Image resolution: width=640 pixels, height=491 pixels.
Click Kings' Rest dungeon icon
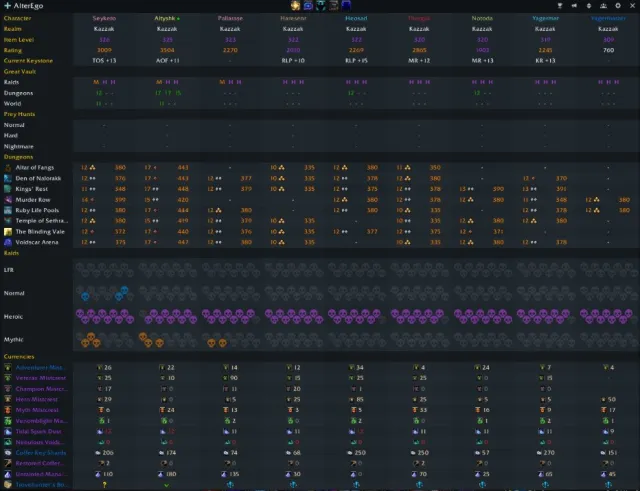coord(8,189)
